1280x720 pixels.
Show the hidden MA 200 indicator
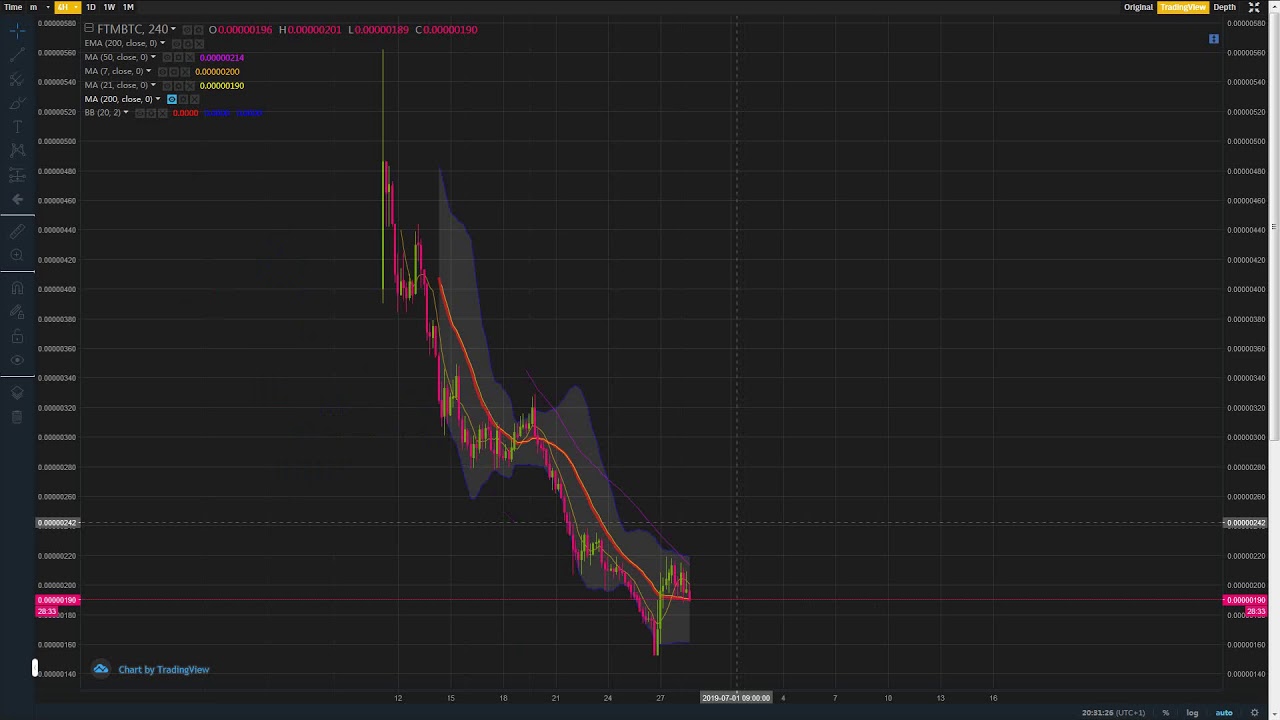click(172, 99)
